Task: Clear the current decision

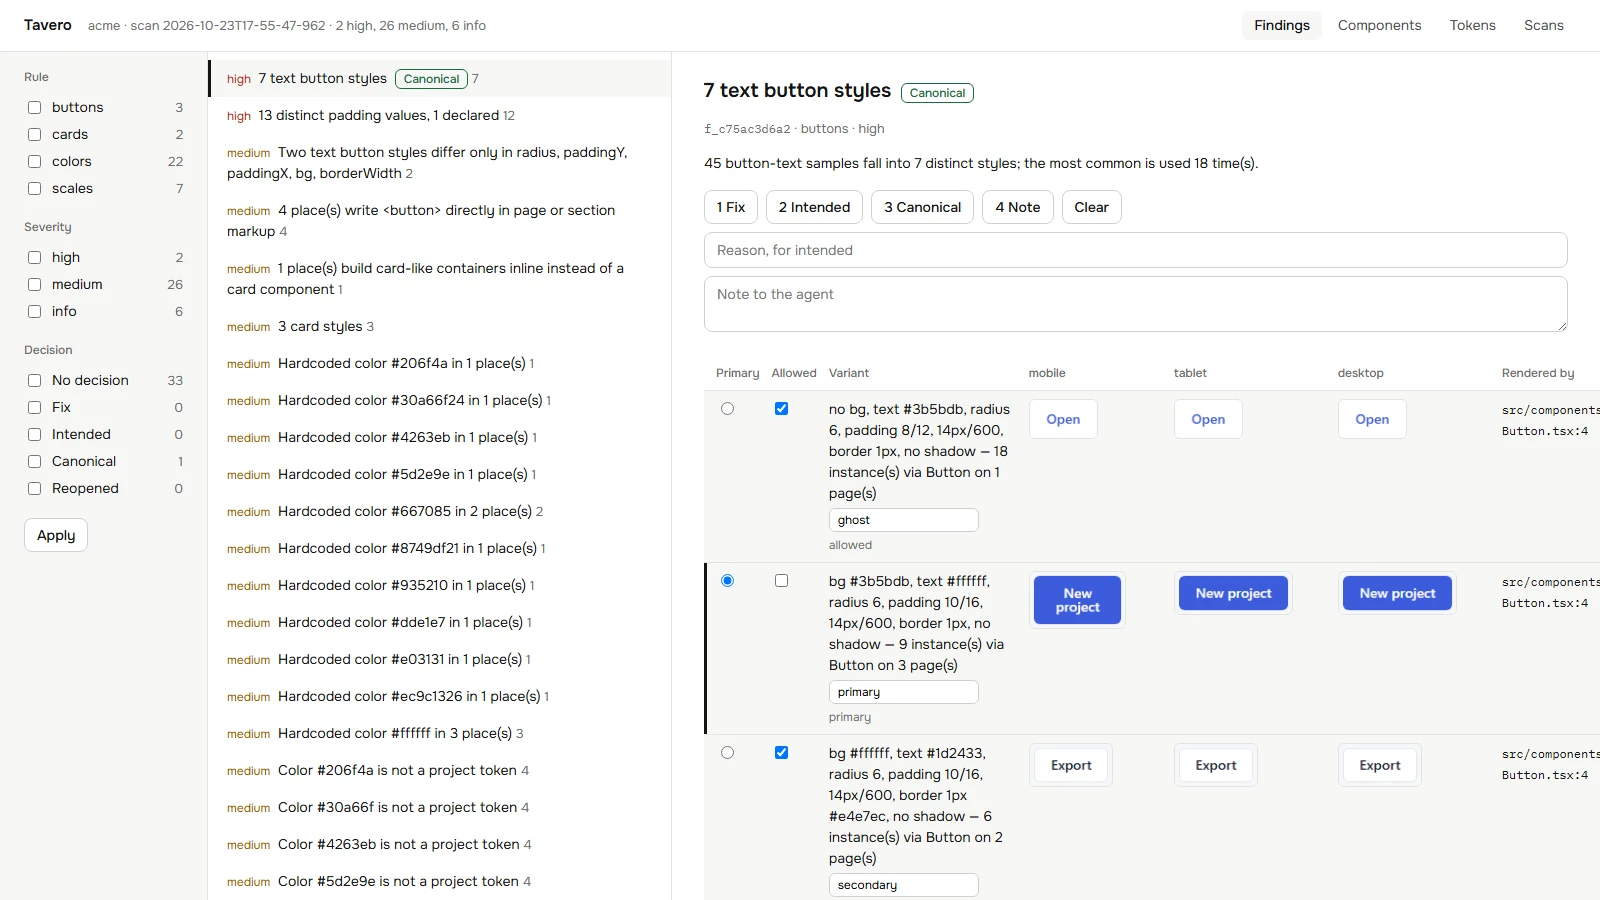Action: coord(1091,207)
